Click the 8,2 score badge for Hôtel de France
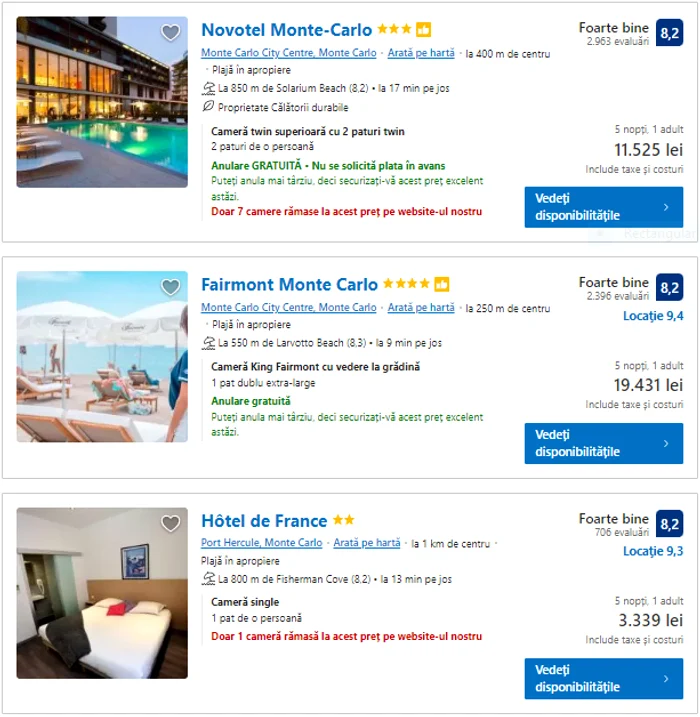The image size is (700, 717). 669,524
